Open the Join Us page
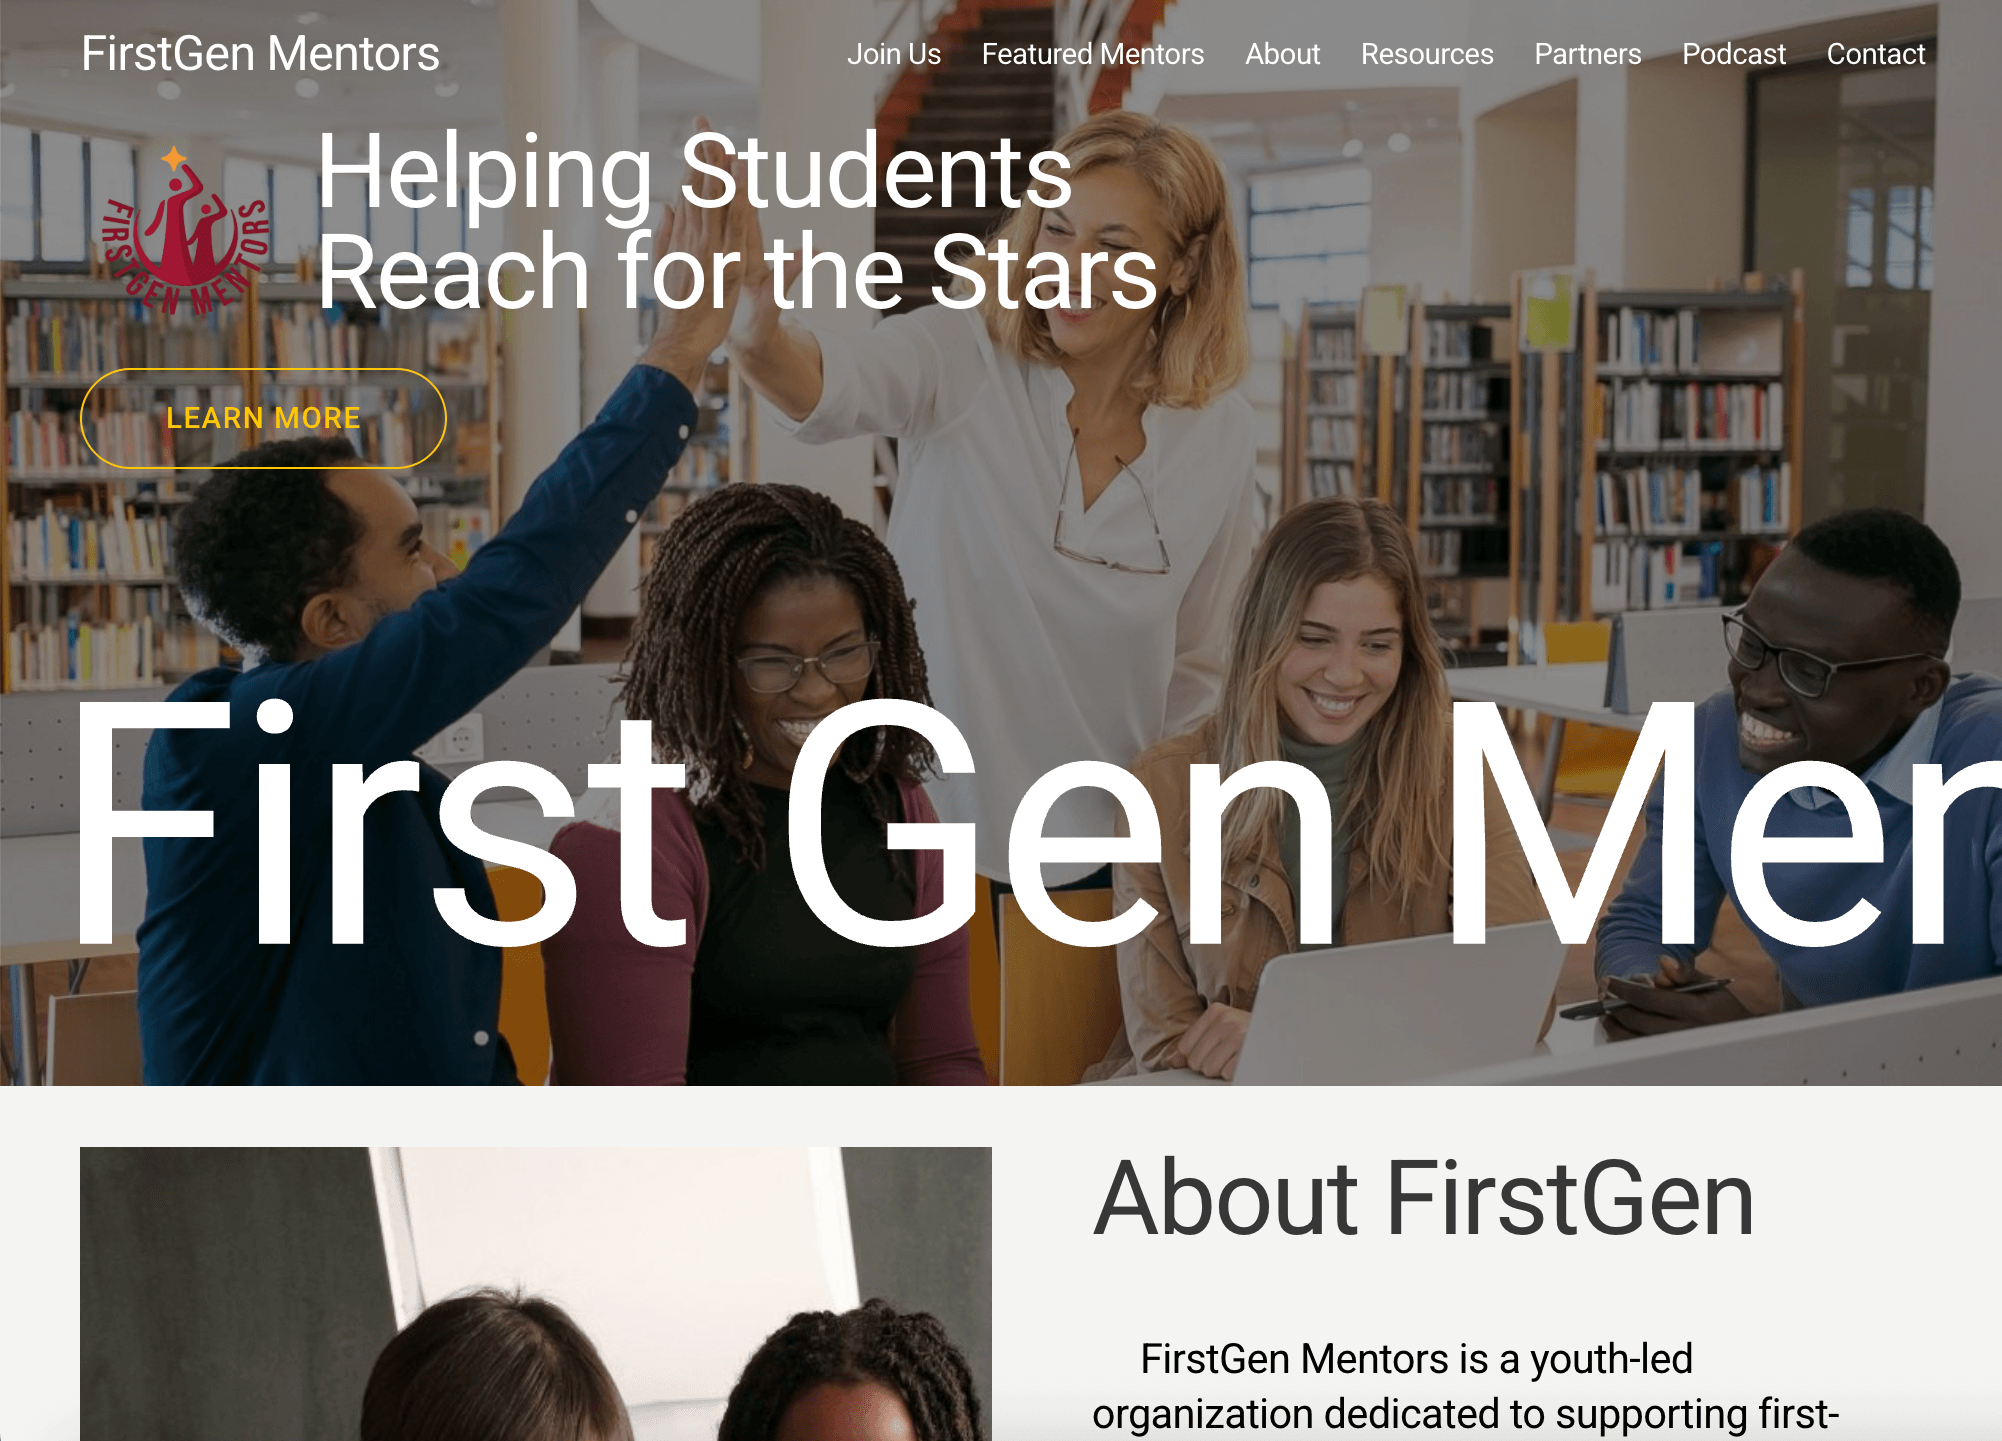Image resolution: width=2002 pixels, height=1441 pixels. [894, 54]
